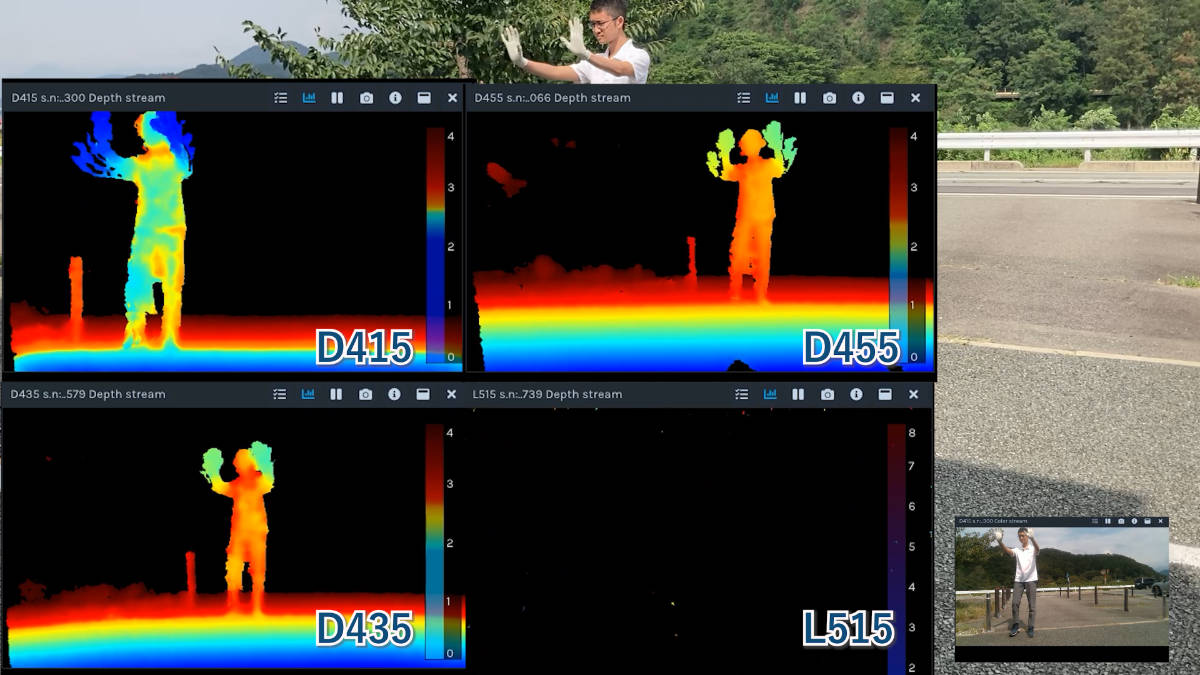Click the 'L515 s.n:..739 Depth stream' title
The width and height of the screenshot is (1200, 675).
547,394
